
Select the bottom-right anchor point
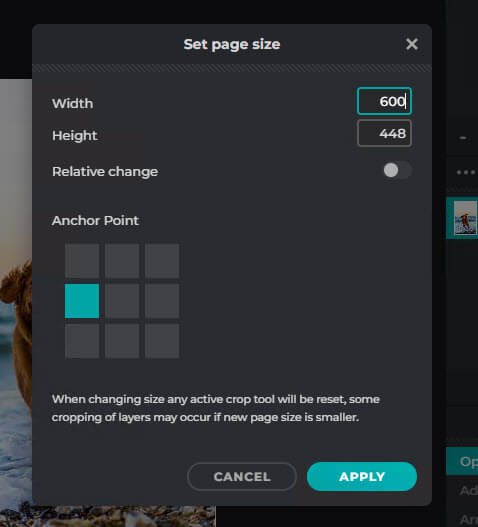point(162,341)
